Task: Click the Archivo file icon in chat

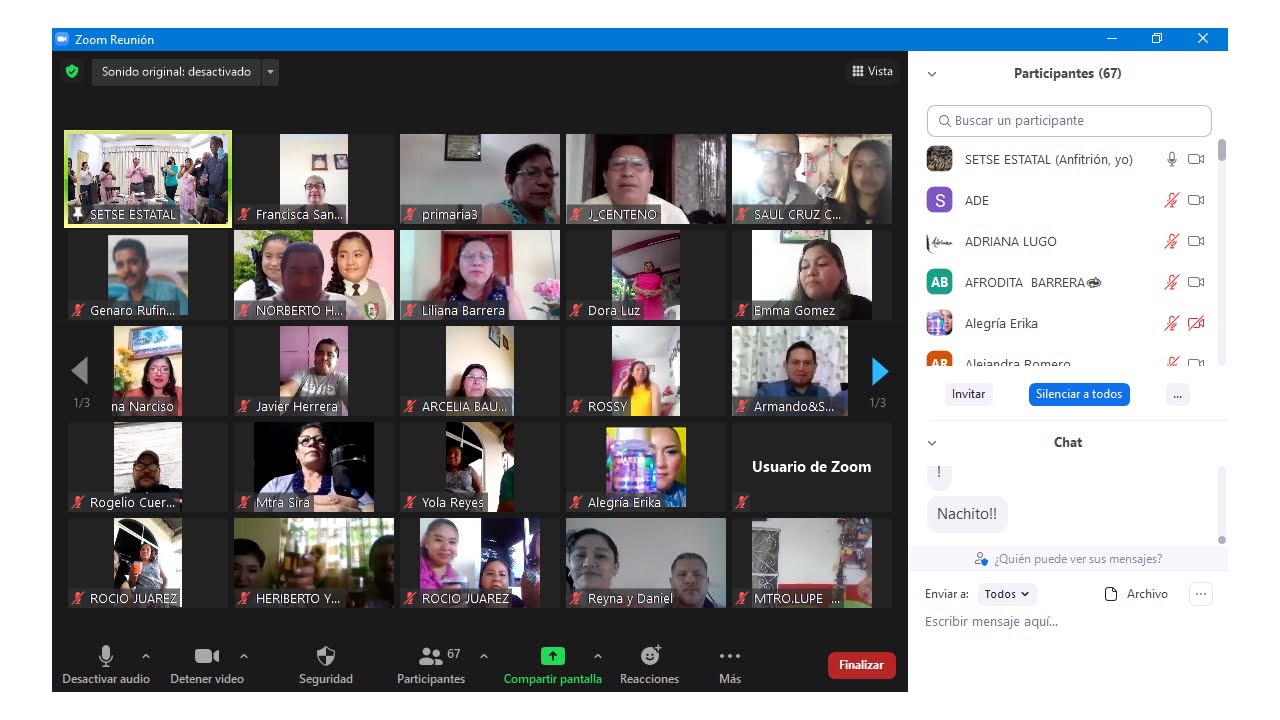Action: tap(1111, 594)
